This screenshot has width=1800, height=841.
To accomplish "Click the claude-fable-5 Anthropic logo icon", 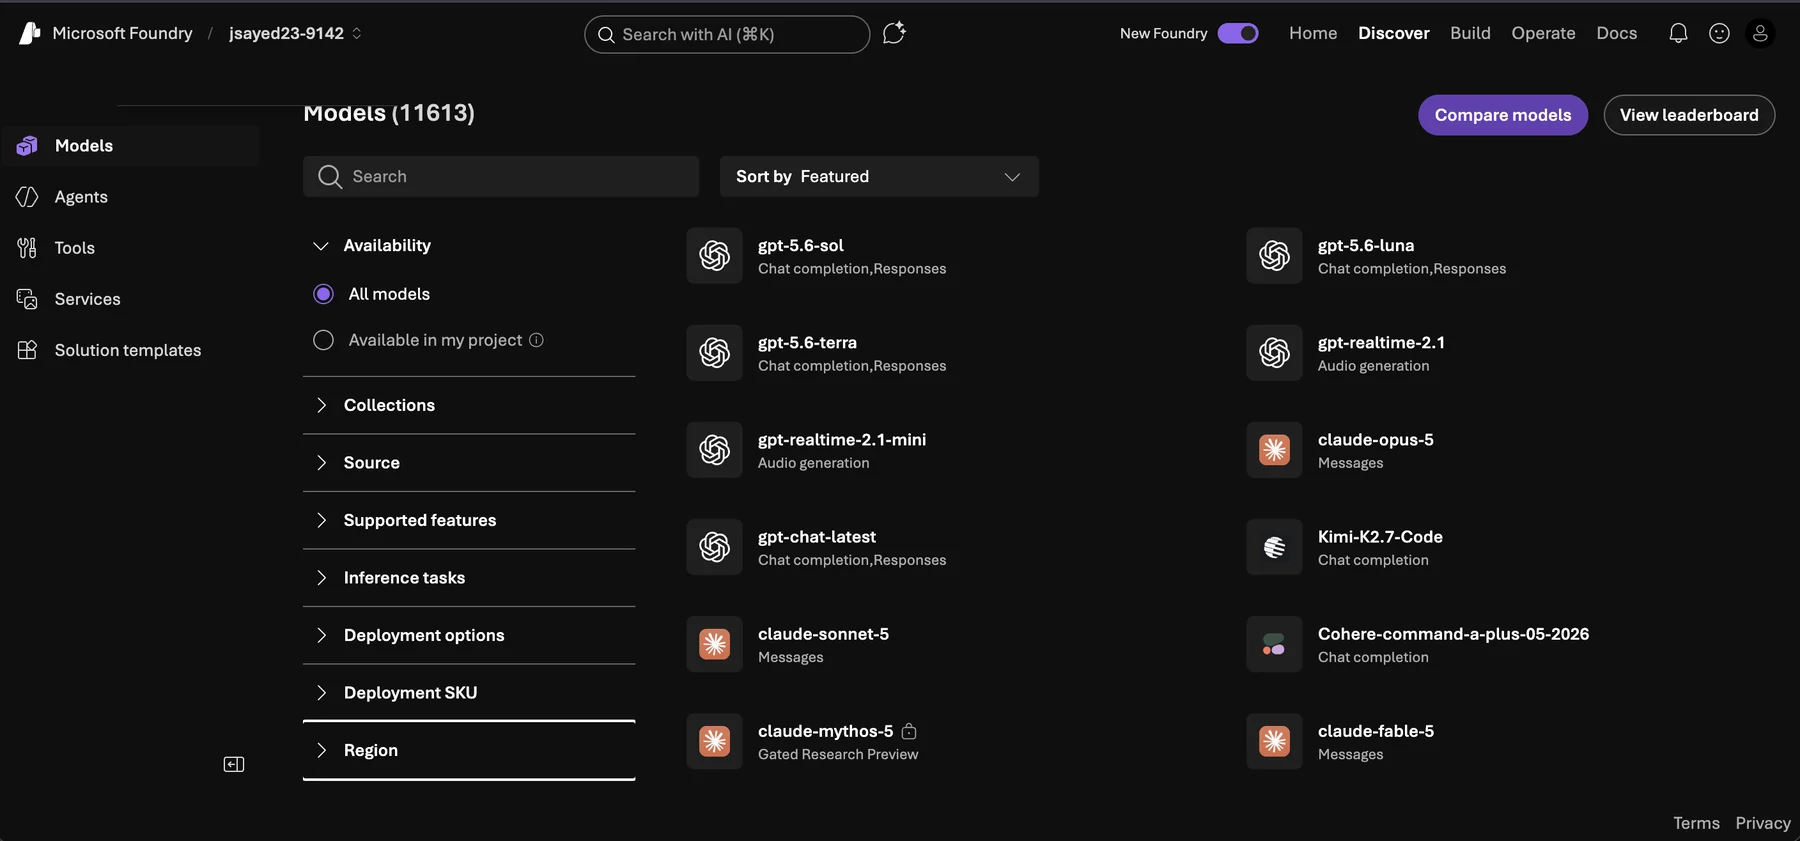I will pyautogui.click(x=1274, y=741).
